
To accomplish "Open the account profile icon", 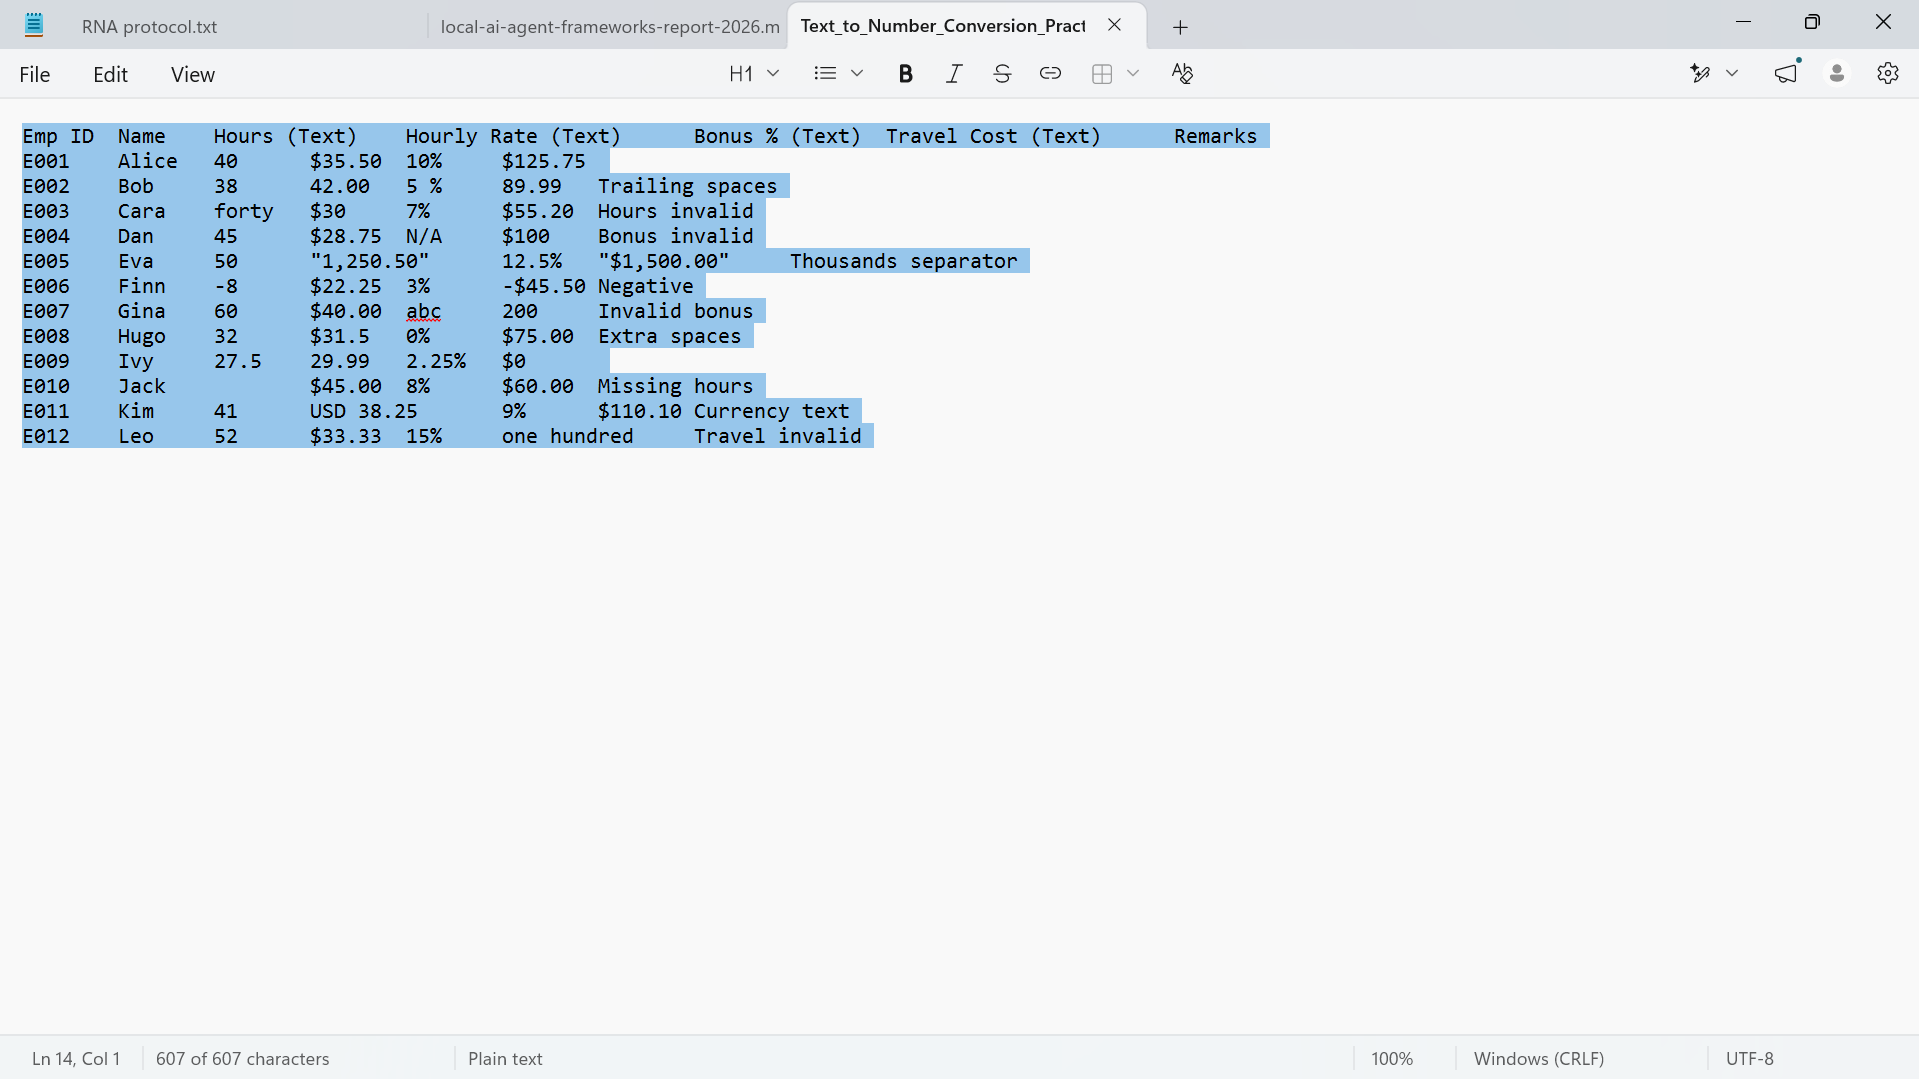I will (1837, 74).
